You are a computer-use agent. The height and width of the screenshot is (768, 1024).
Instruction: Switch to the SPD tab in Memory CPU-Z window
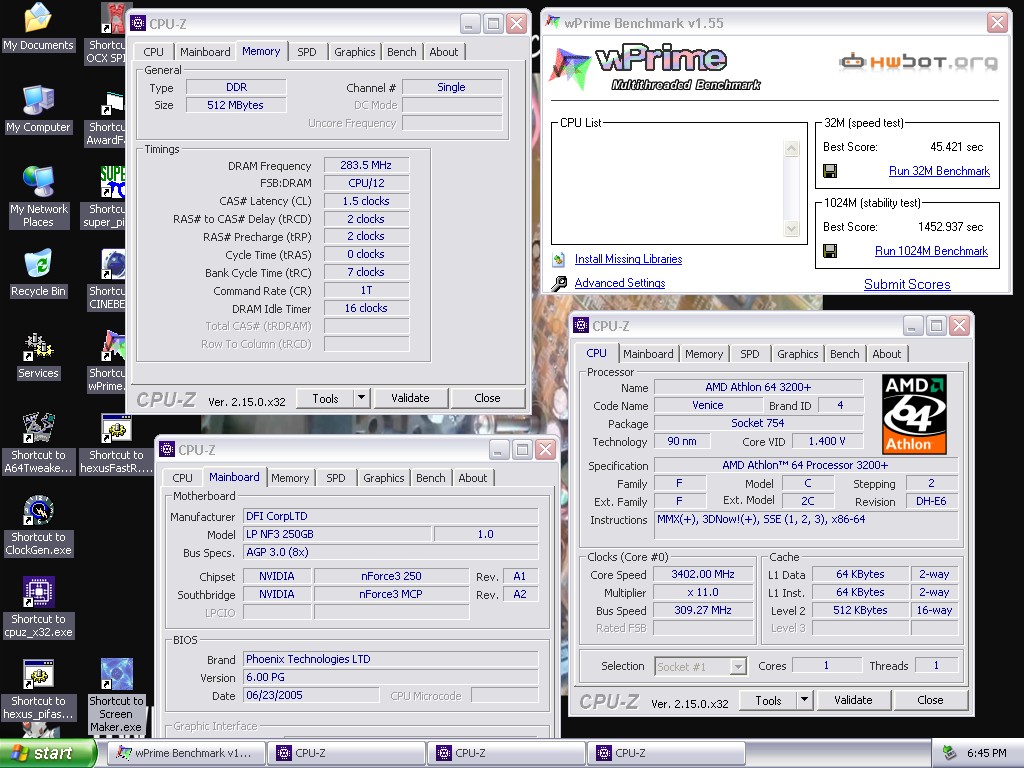[x=307, y=52]
